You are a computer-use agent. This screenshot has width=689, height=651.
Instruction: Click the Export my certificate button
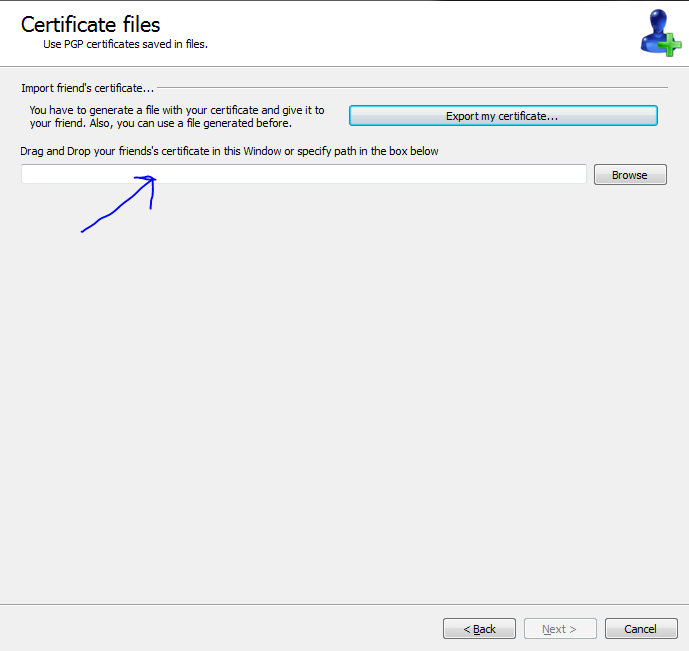[503, 116]
